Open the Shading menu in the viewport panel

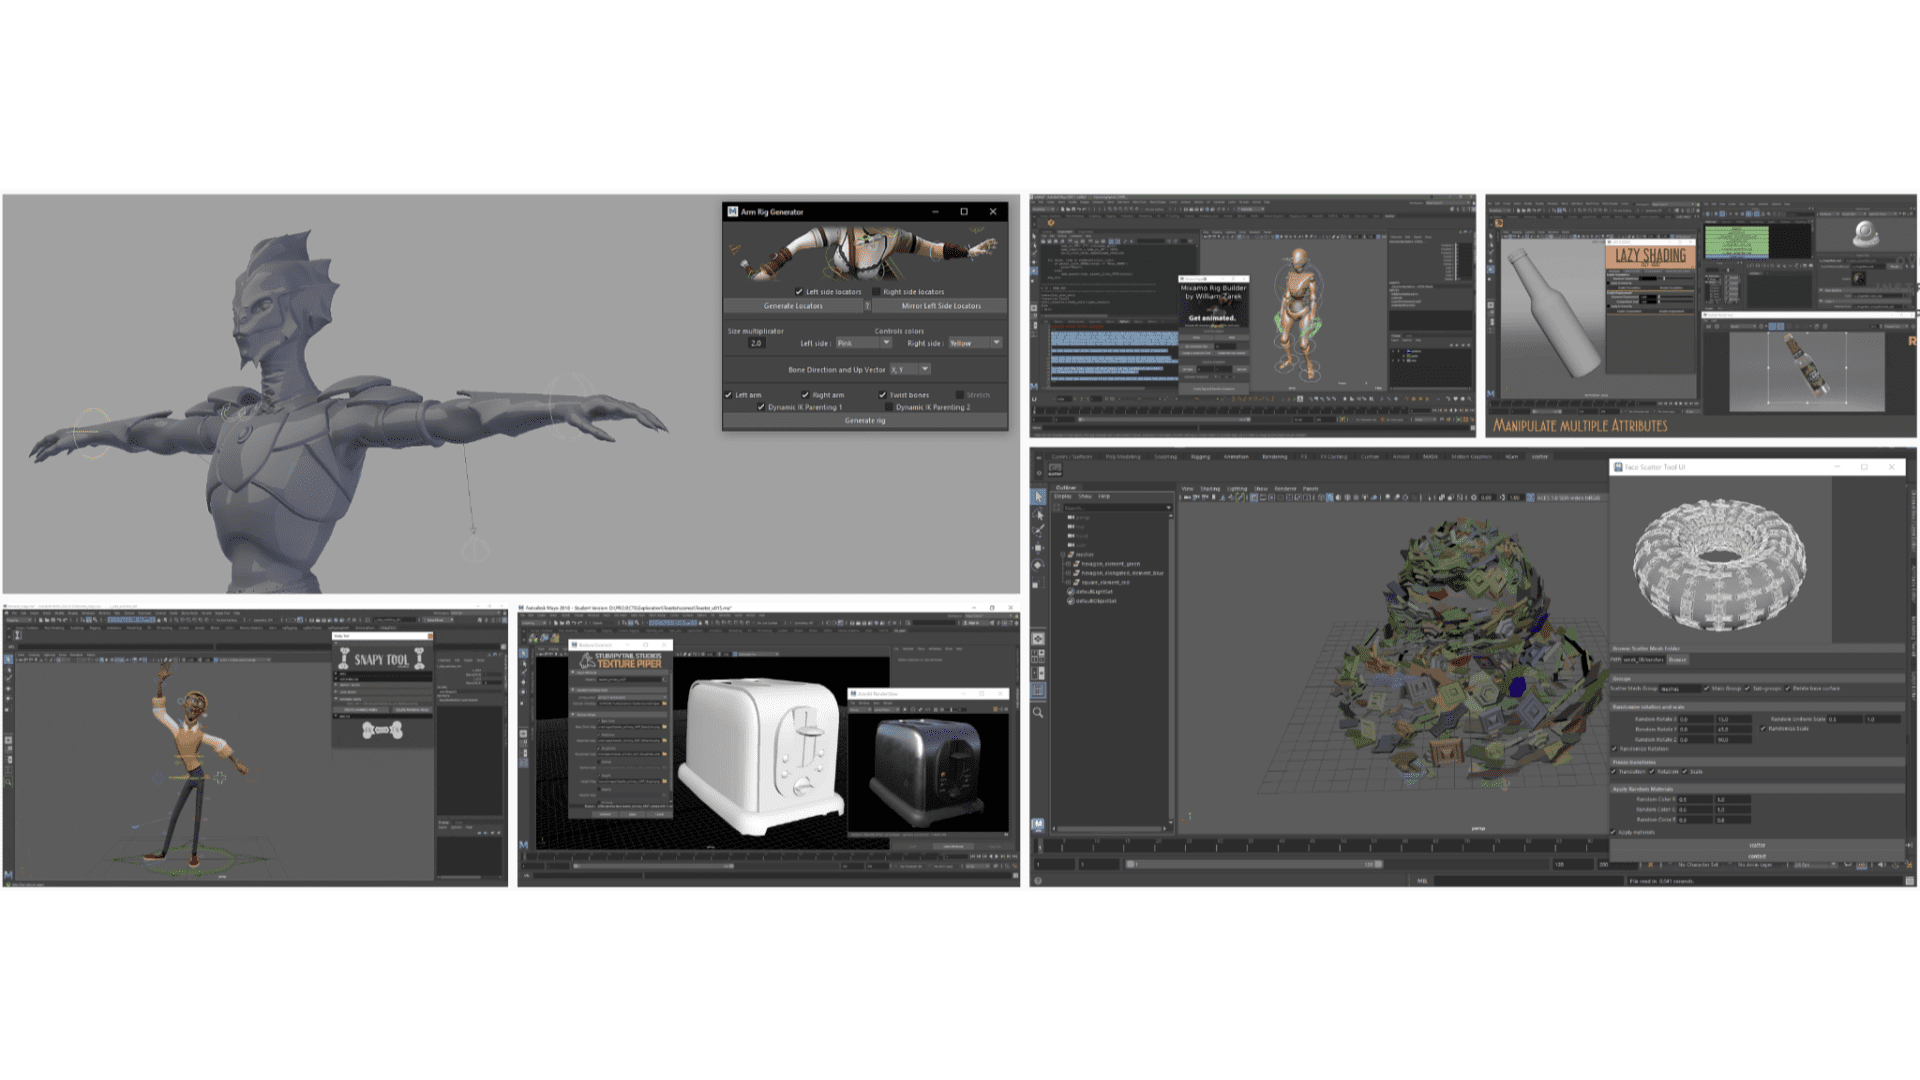point(1211,489)
